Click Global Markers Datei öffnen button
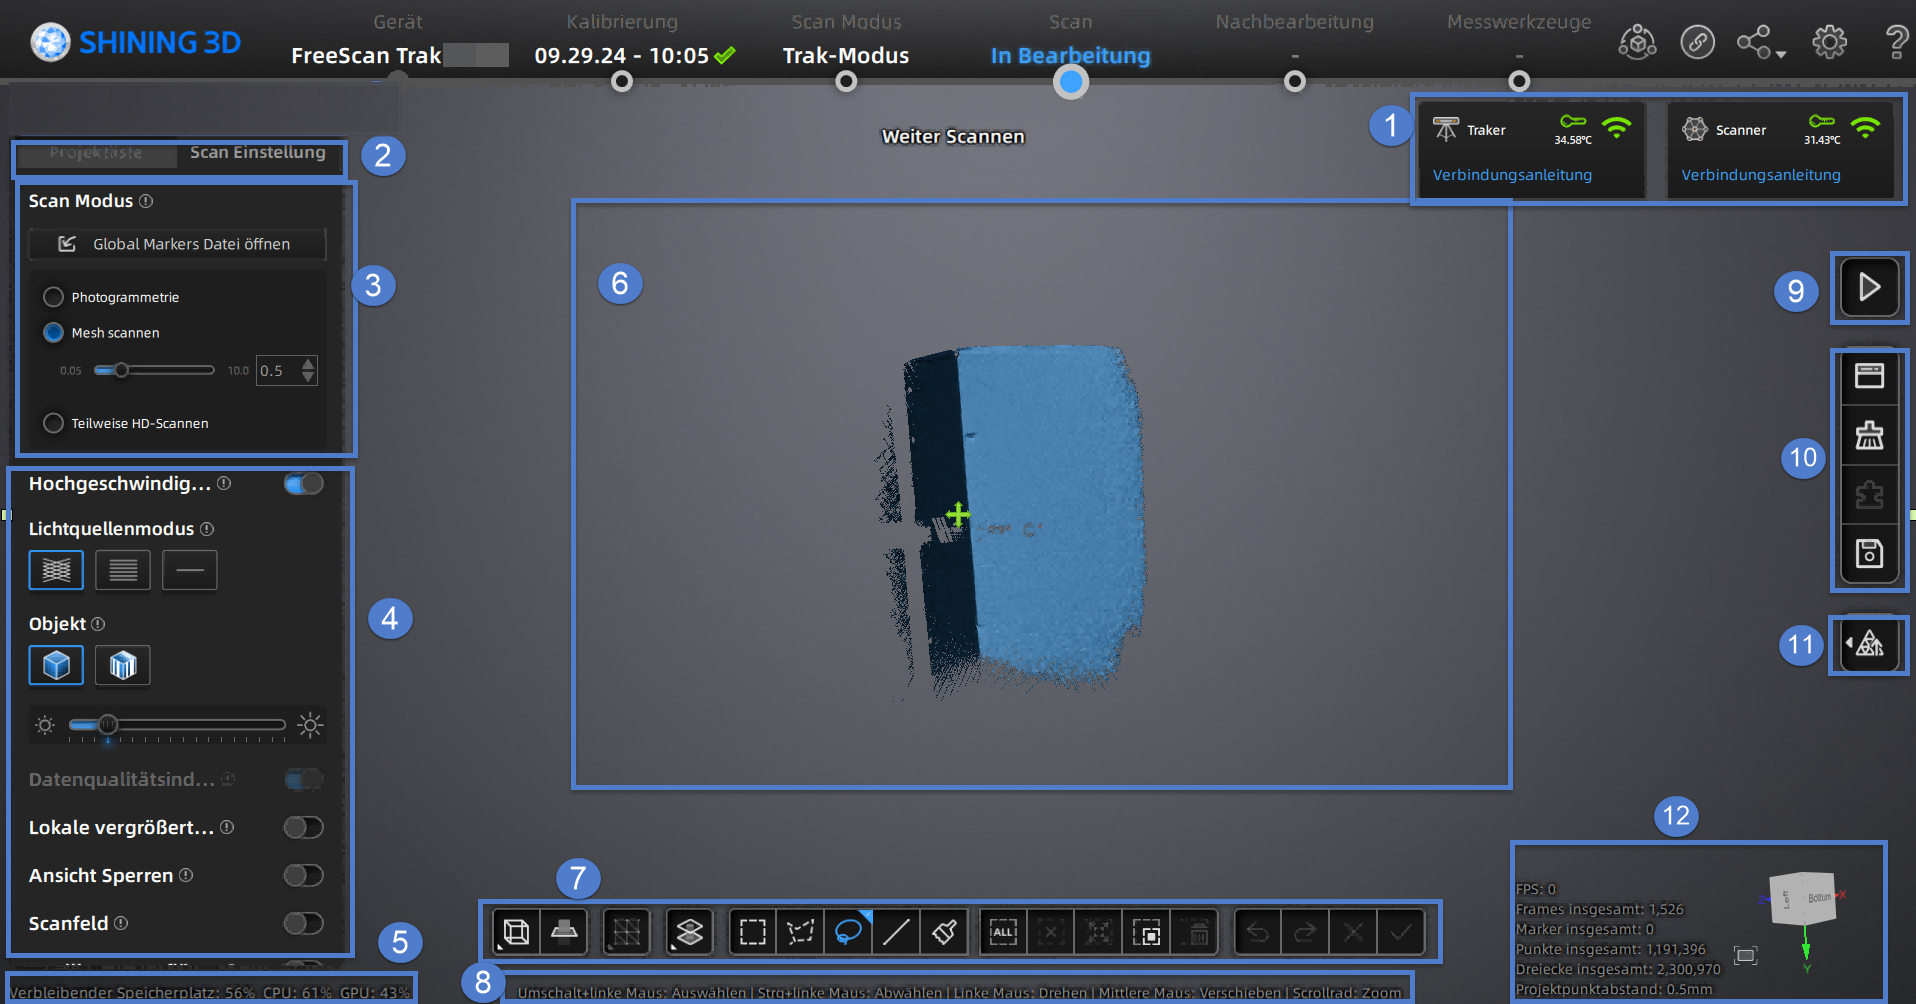 pos(177,244)
